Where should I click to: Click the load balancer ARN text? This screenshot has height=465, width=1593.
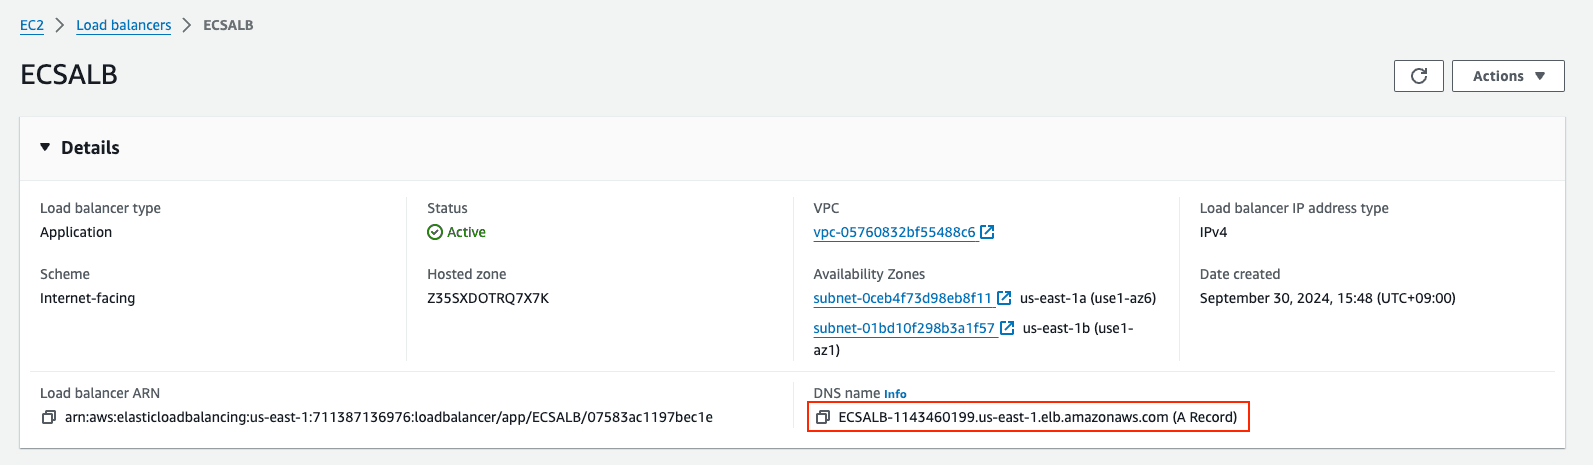pyautogui.click(x=389, y=417)
